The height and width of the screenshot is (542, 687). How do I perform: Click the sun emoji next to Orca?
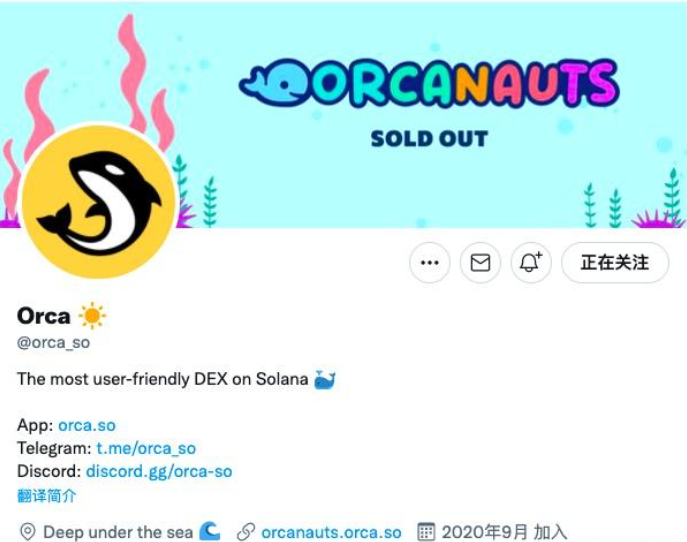[92, 315]
